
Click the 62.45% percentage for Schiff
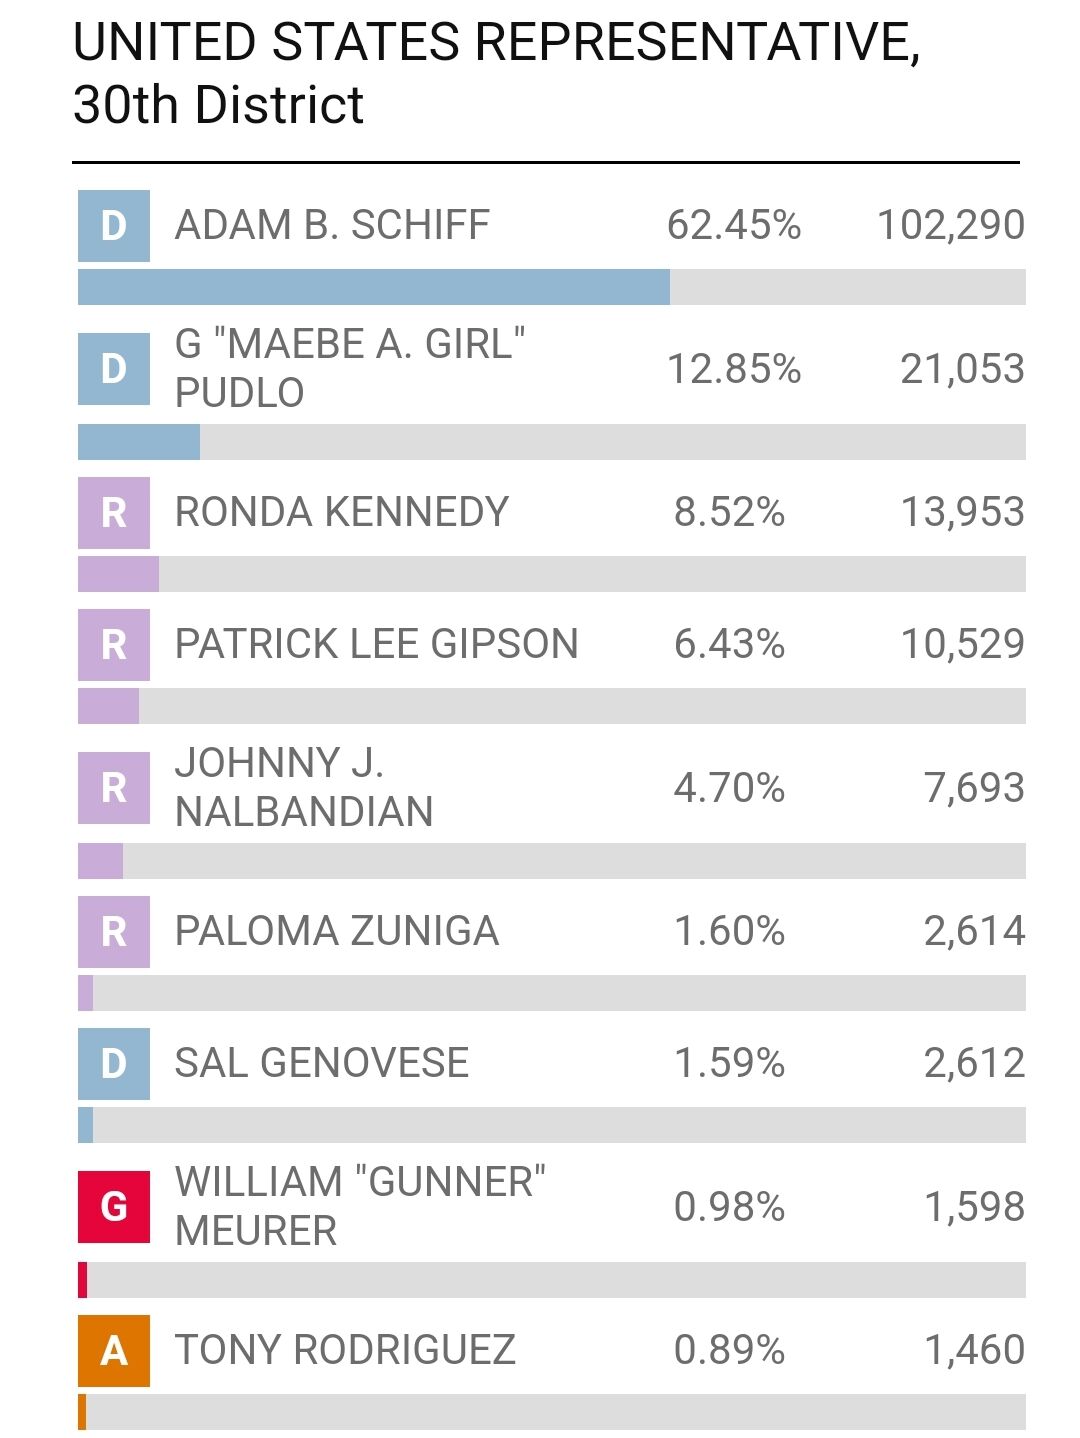(734, 226)
